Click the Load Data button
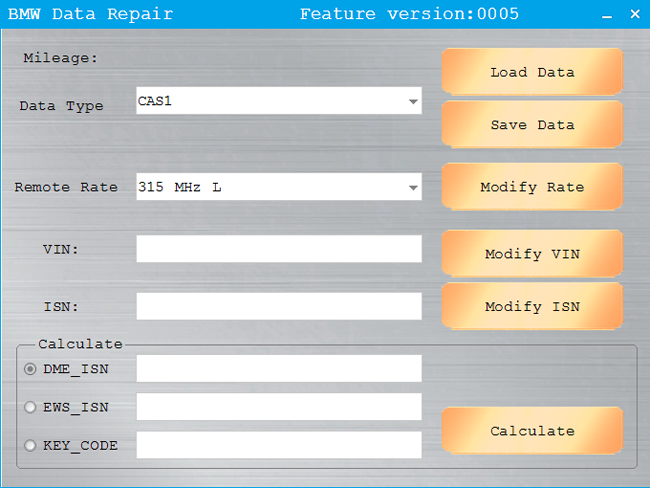 coord(532,72)
